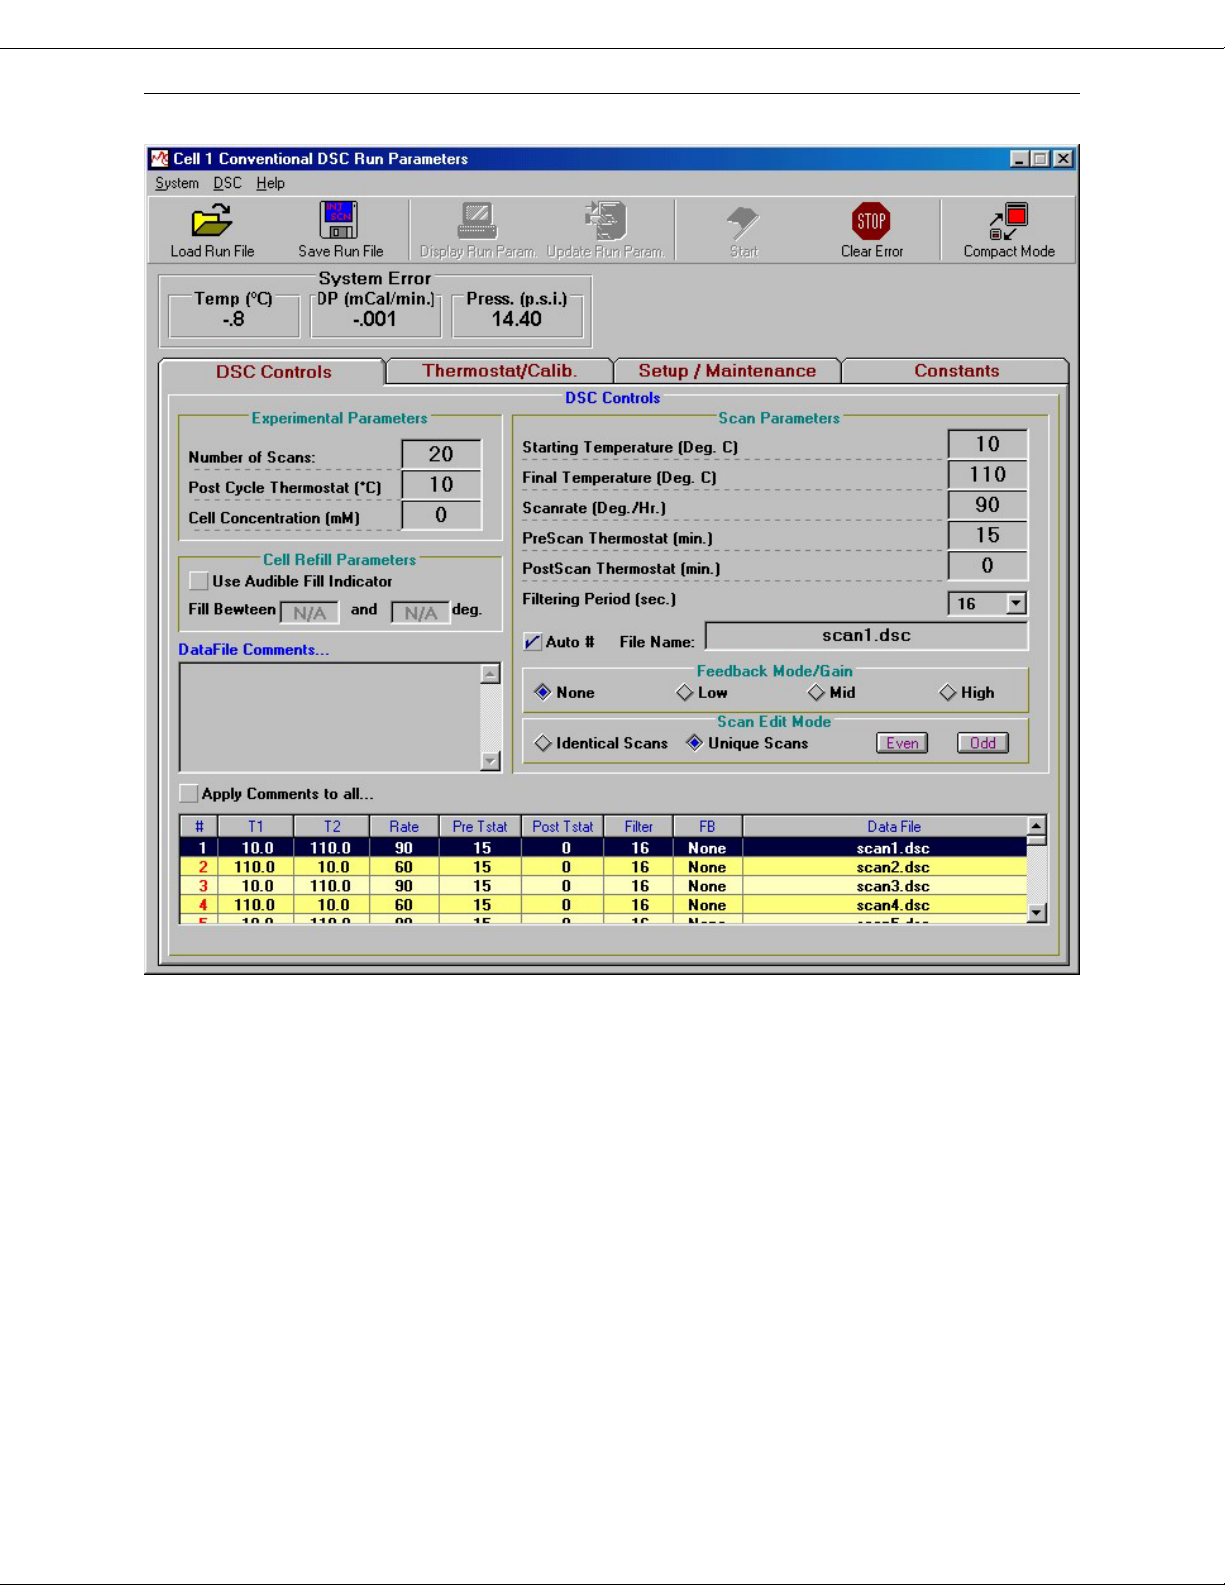Select scan row 2 in table
The width and height of the screenshot is (1225, 1585).
pyautogui.click(x=603, y=867)
